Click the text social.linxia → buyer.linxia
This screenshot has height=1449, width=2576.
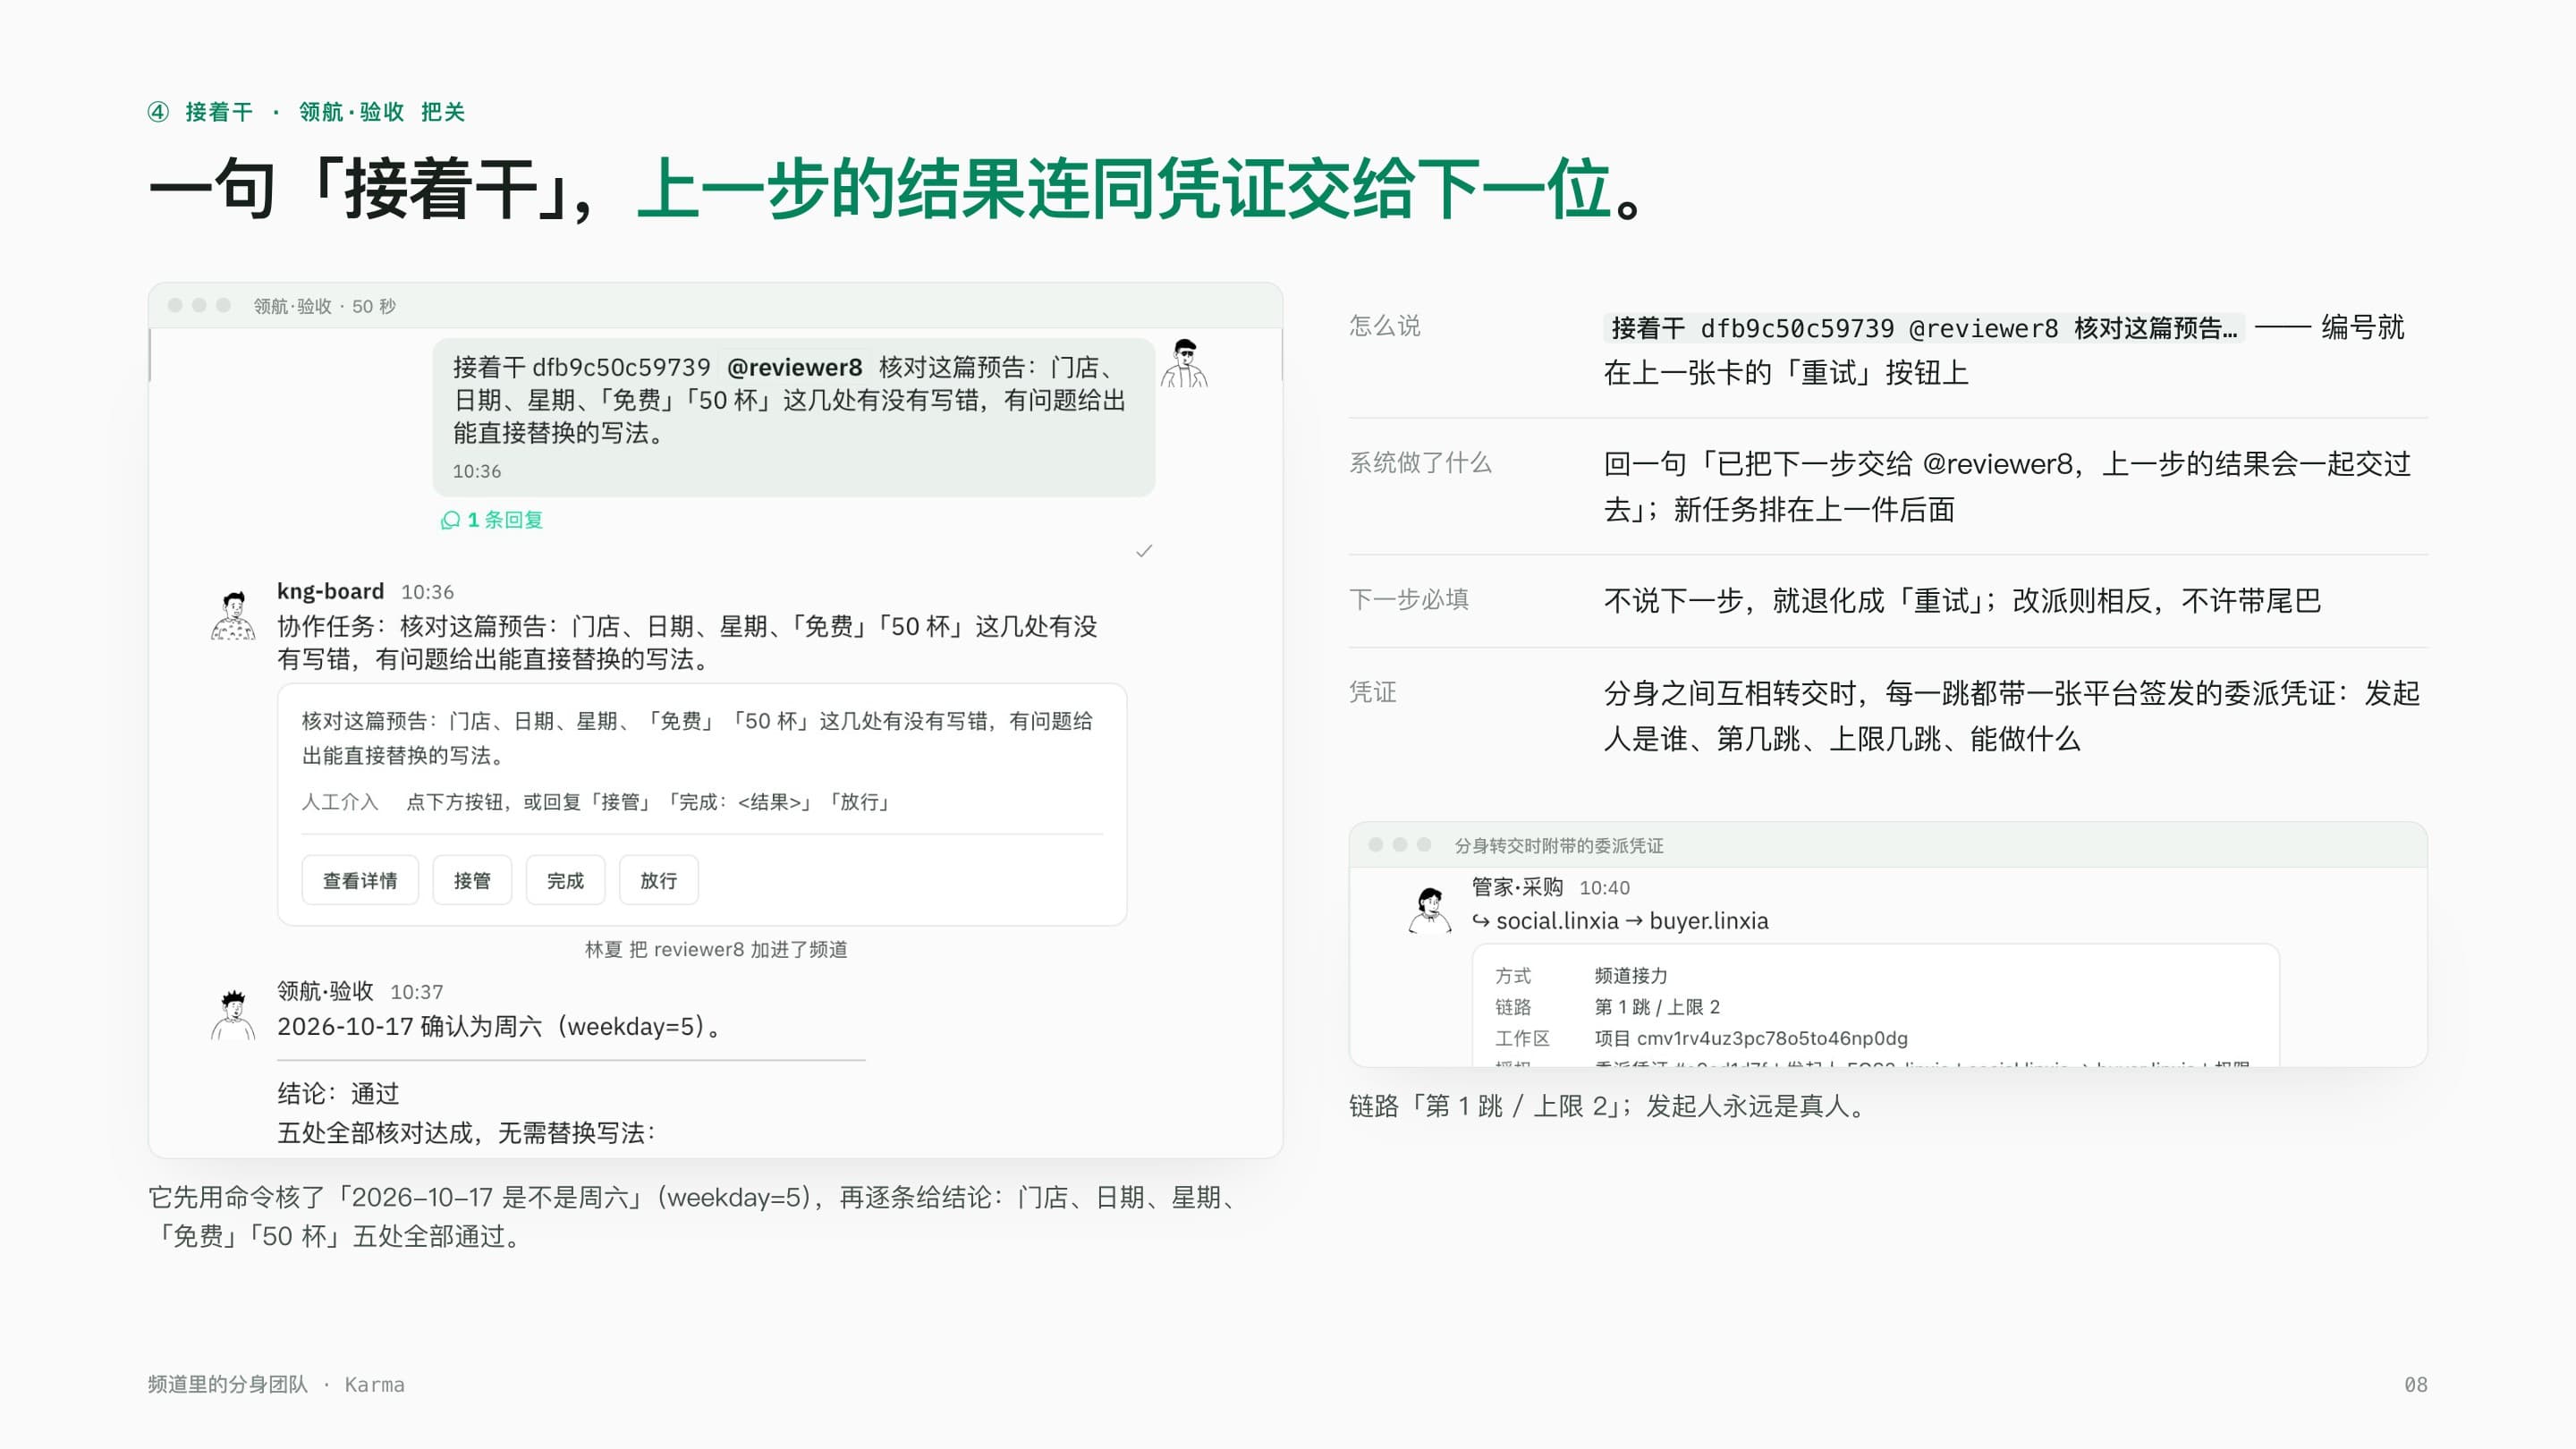point(1632,921)
